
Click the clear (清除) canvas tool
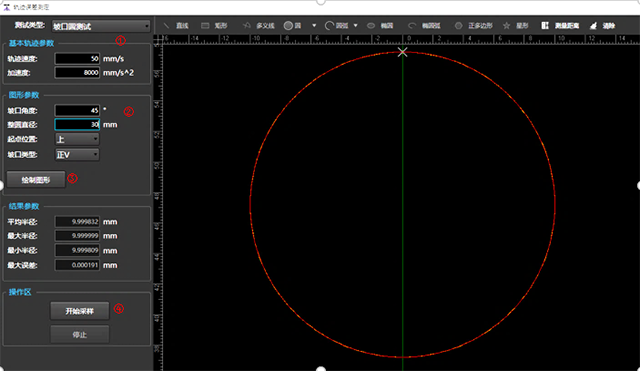602,26
